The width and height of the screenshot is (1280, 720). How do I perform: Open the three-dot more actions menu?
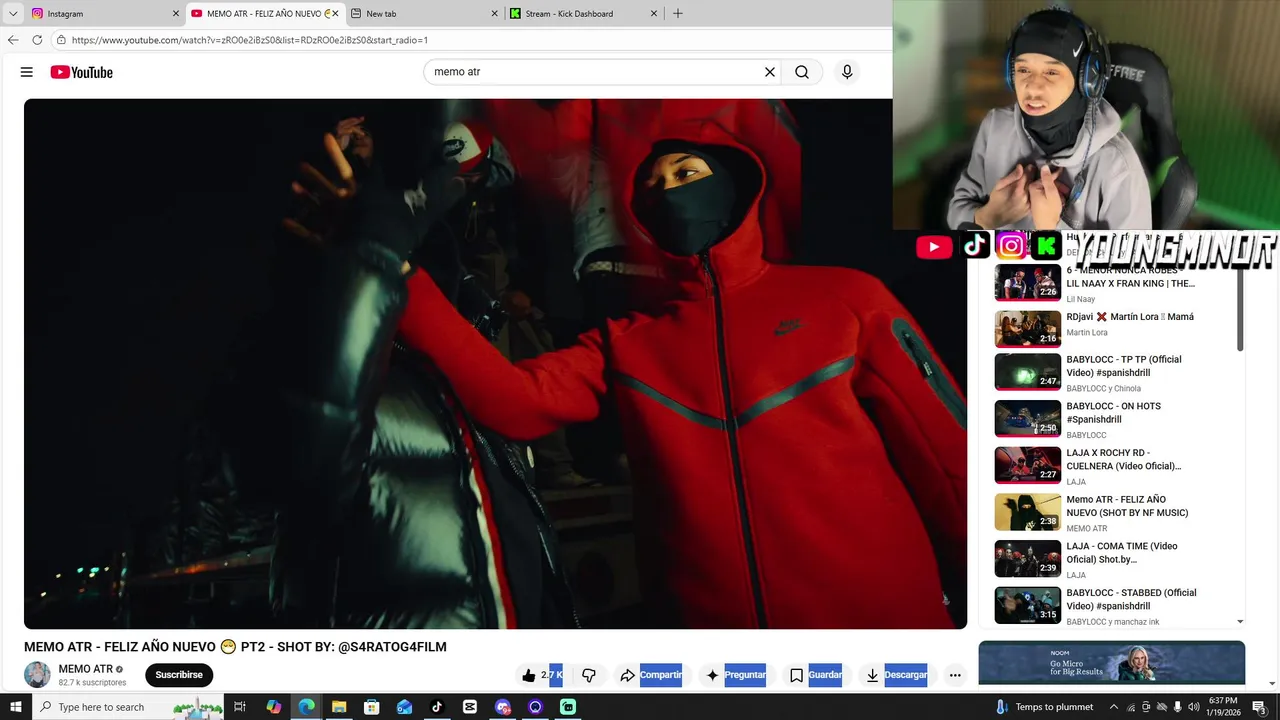click(x=955, y=675)
